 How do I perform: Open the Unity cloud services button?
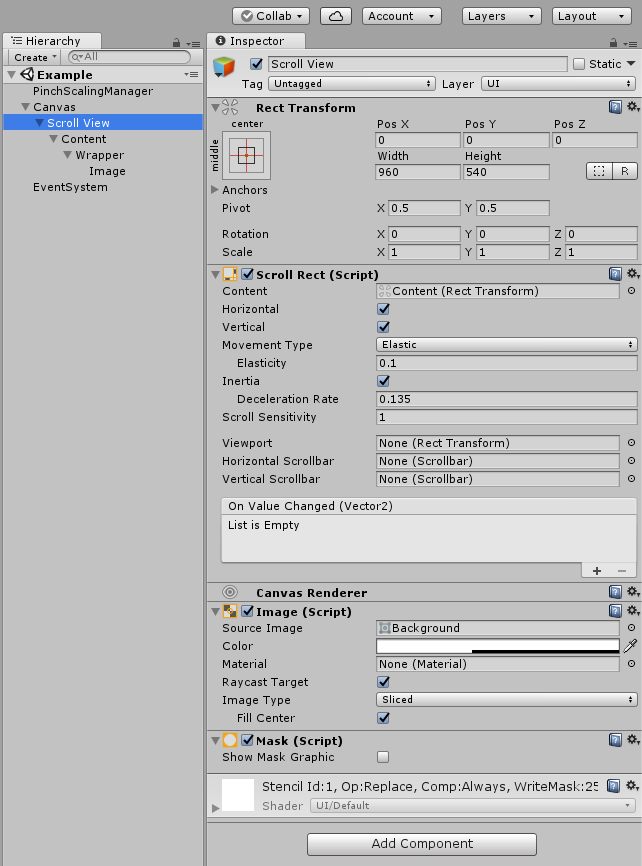pyautogui.click(x=336, y=16)
